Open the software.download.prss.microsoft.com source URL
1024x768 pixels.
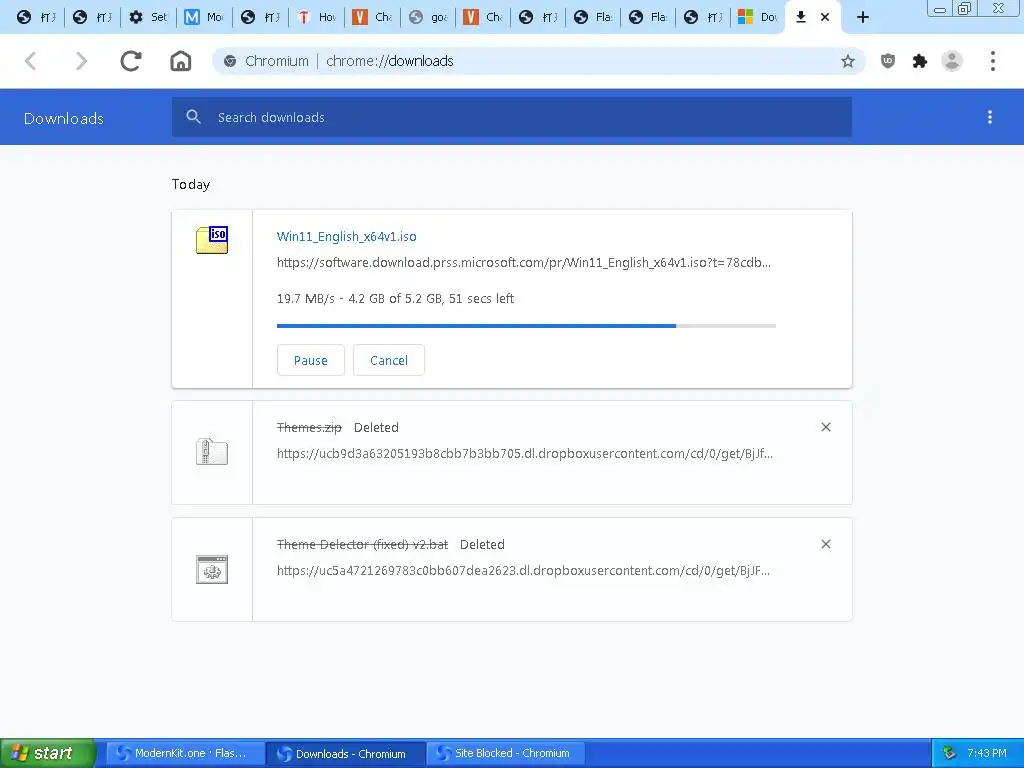click(x=524, y=263)
